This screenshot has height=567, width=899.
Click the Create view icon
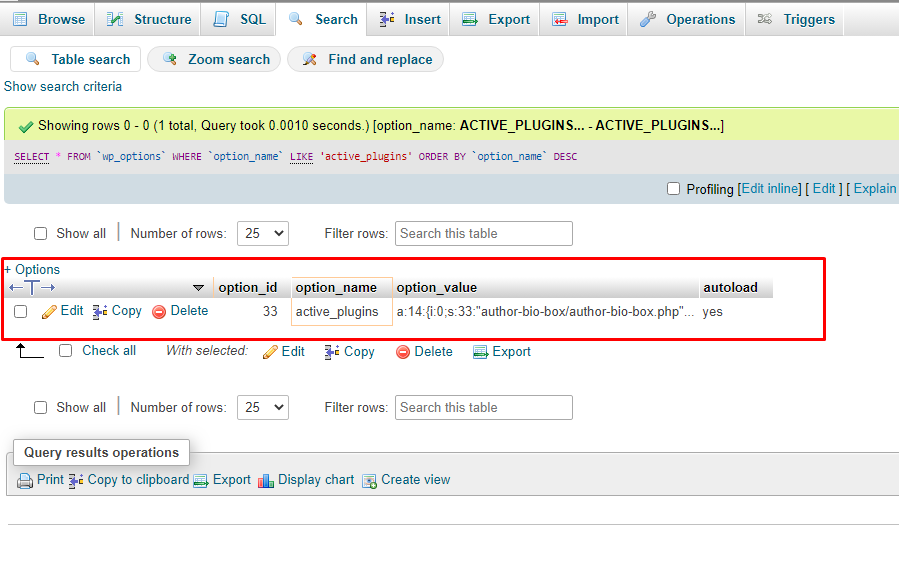point(369,481)
